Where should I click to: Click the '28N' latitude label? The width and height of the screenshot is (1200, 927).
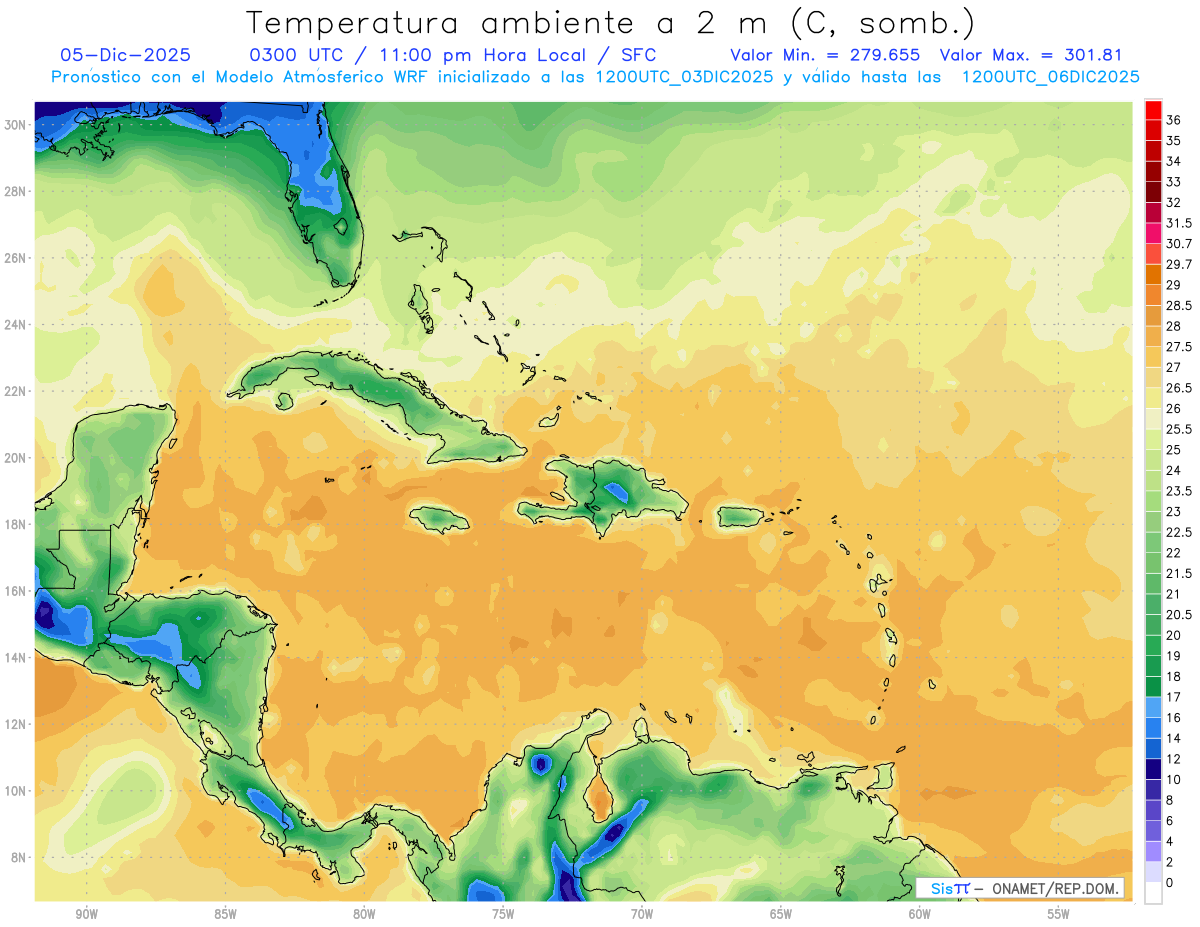(x=15, y=191)
